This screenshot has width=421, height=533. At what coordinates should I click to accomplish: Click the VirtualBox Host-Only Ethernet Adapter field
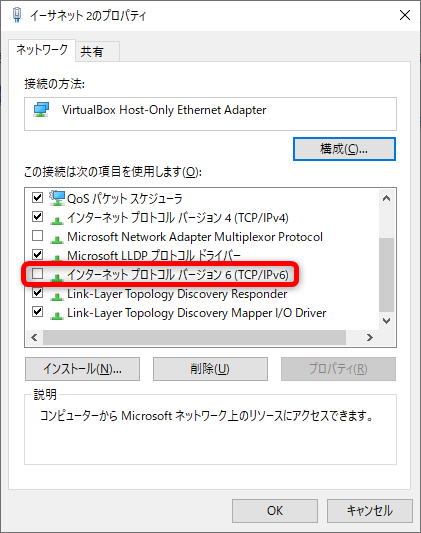pos(210,114)
